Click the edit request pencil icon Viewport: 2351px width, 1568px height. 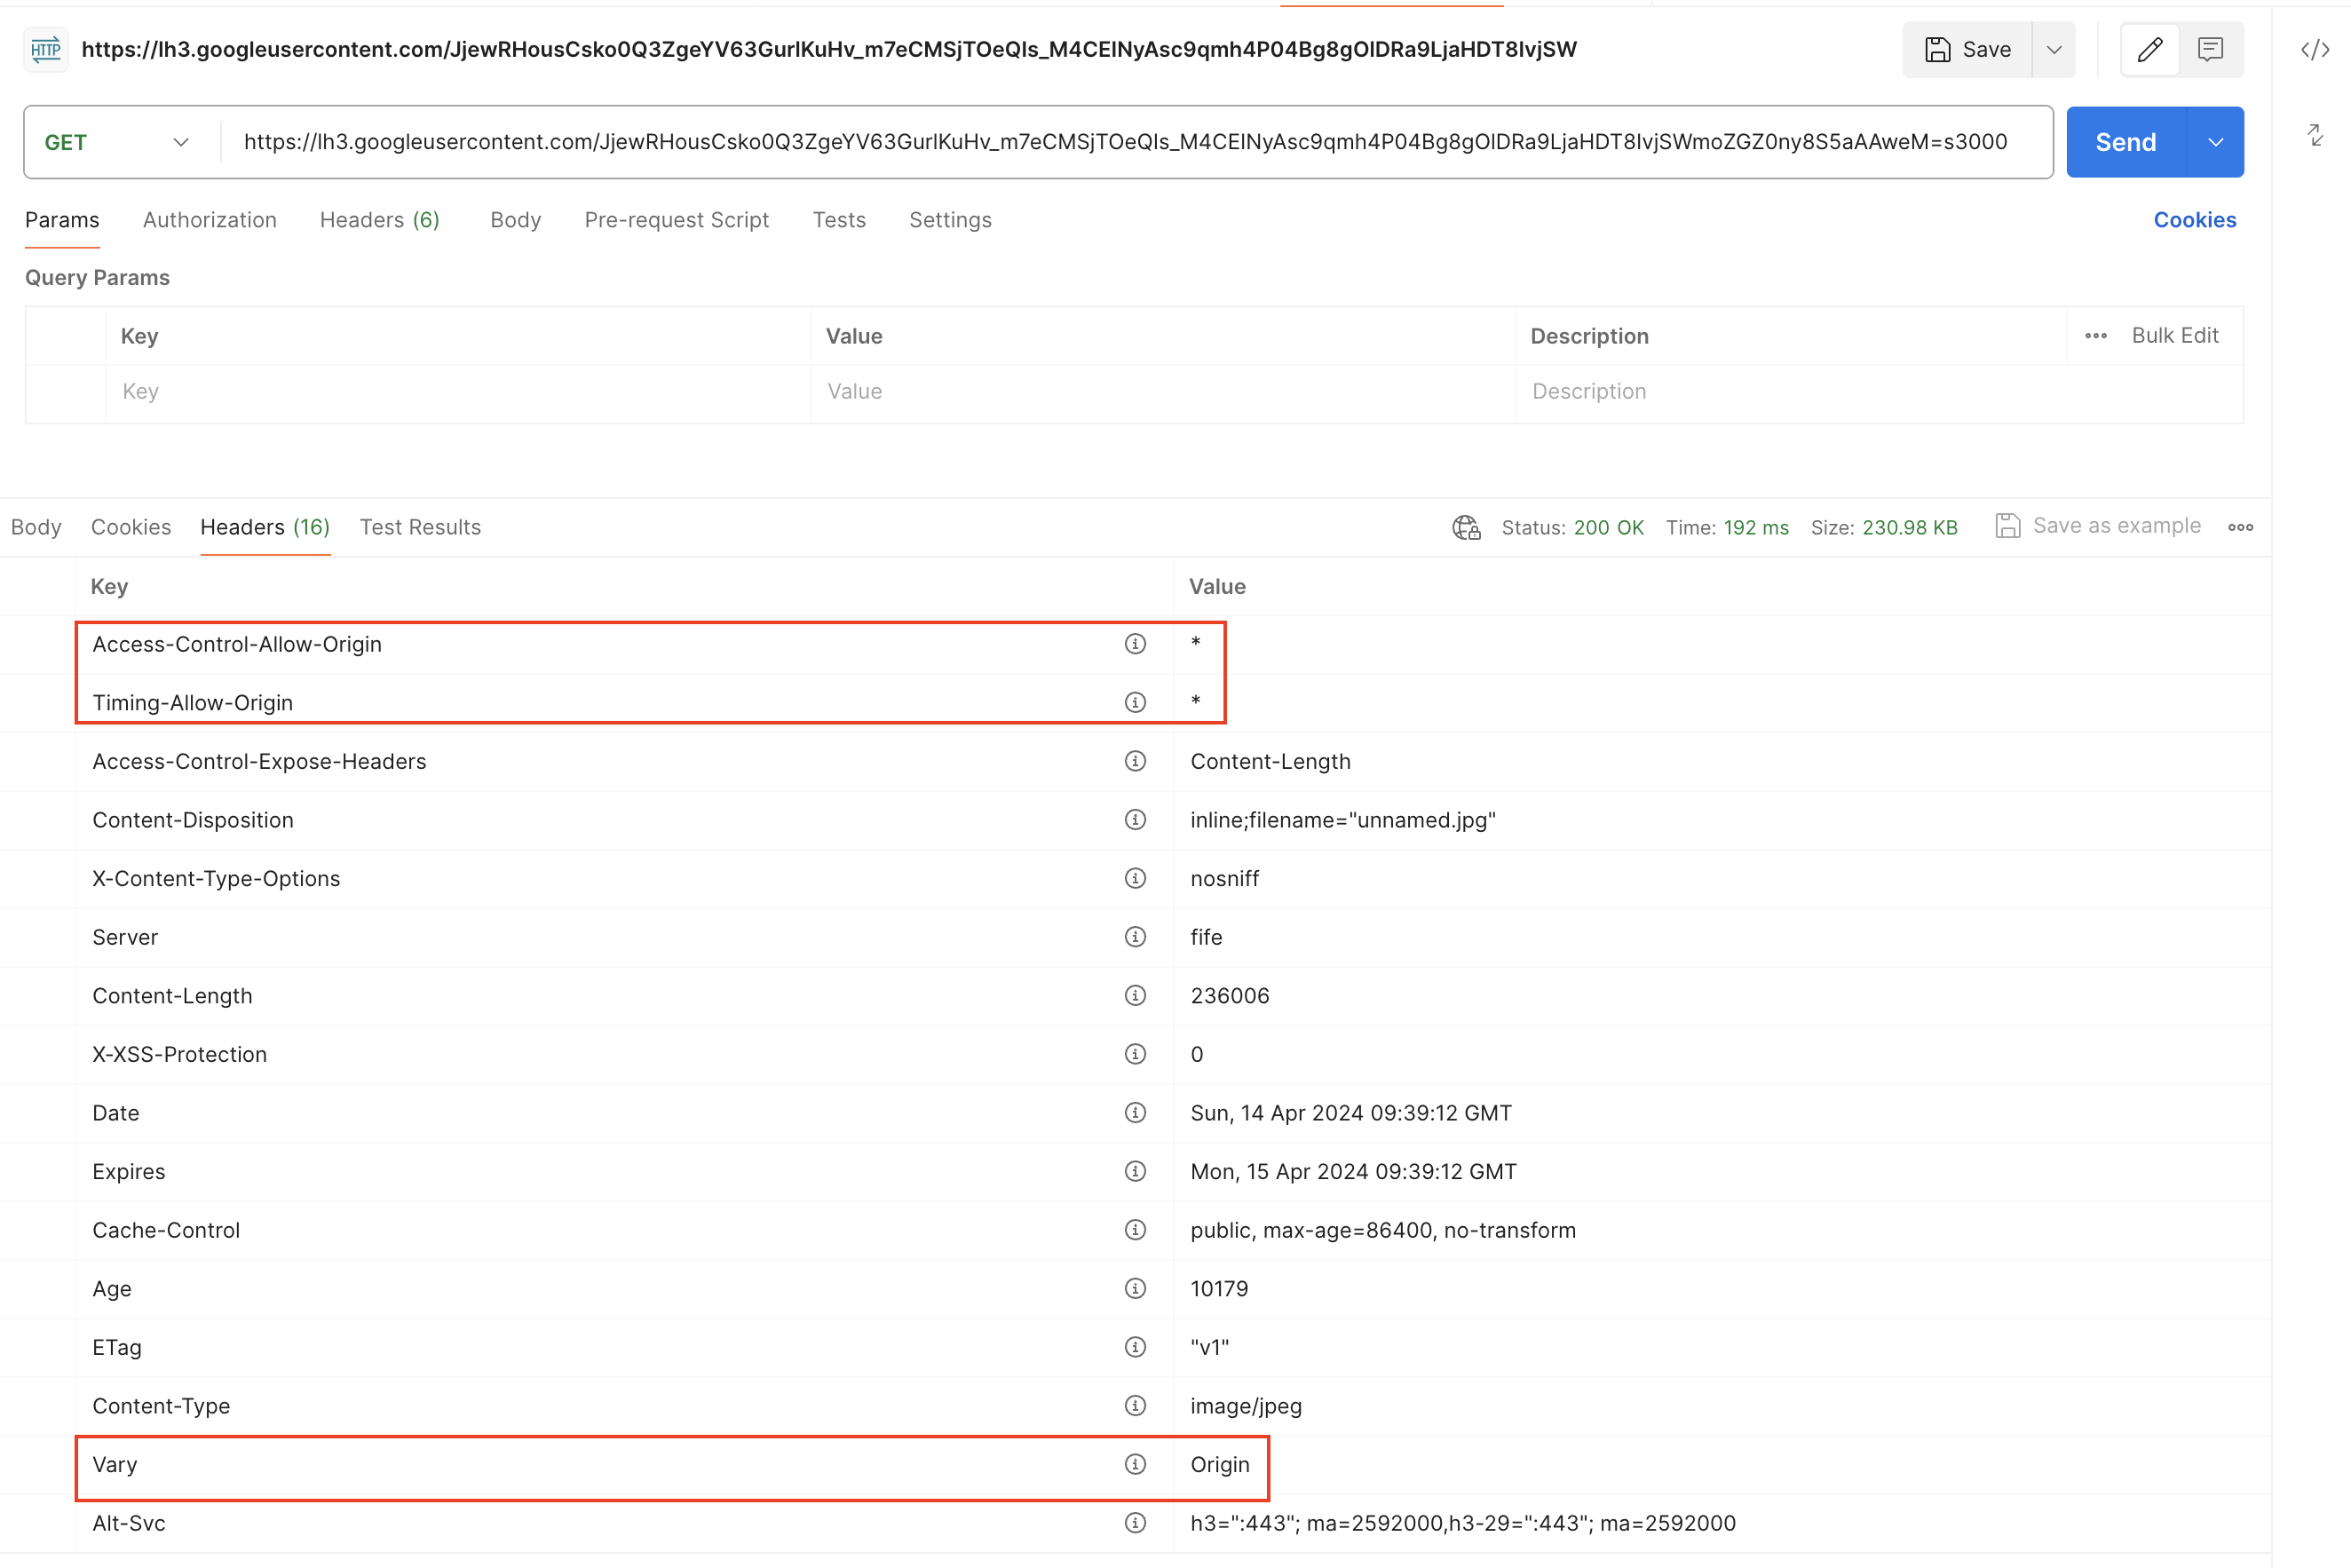(x=2149, y=49)
